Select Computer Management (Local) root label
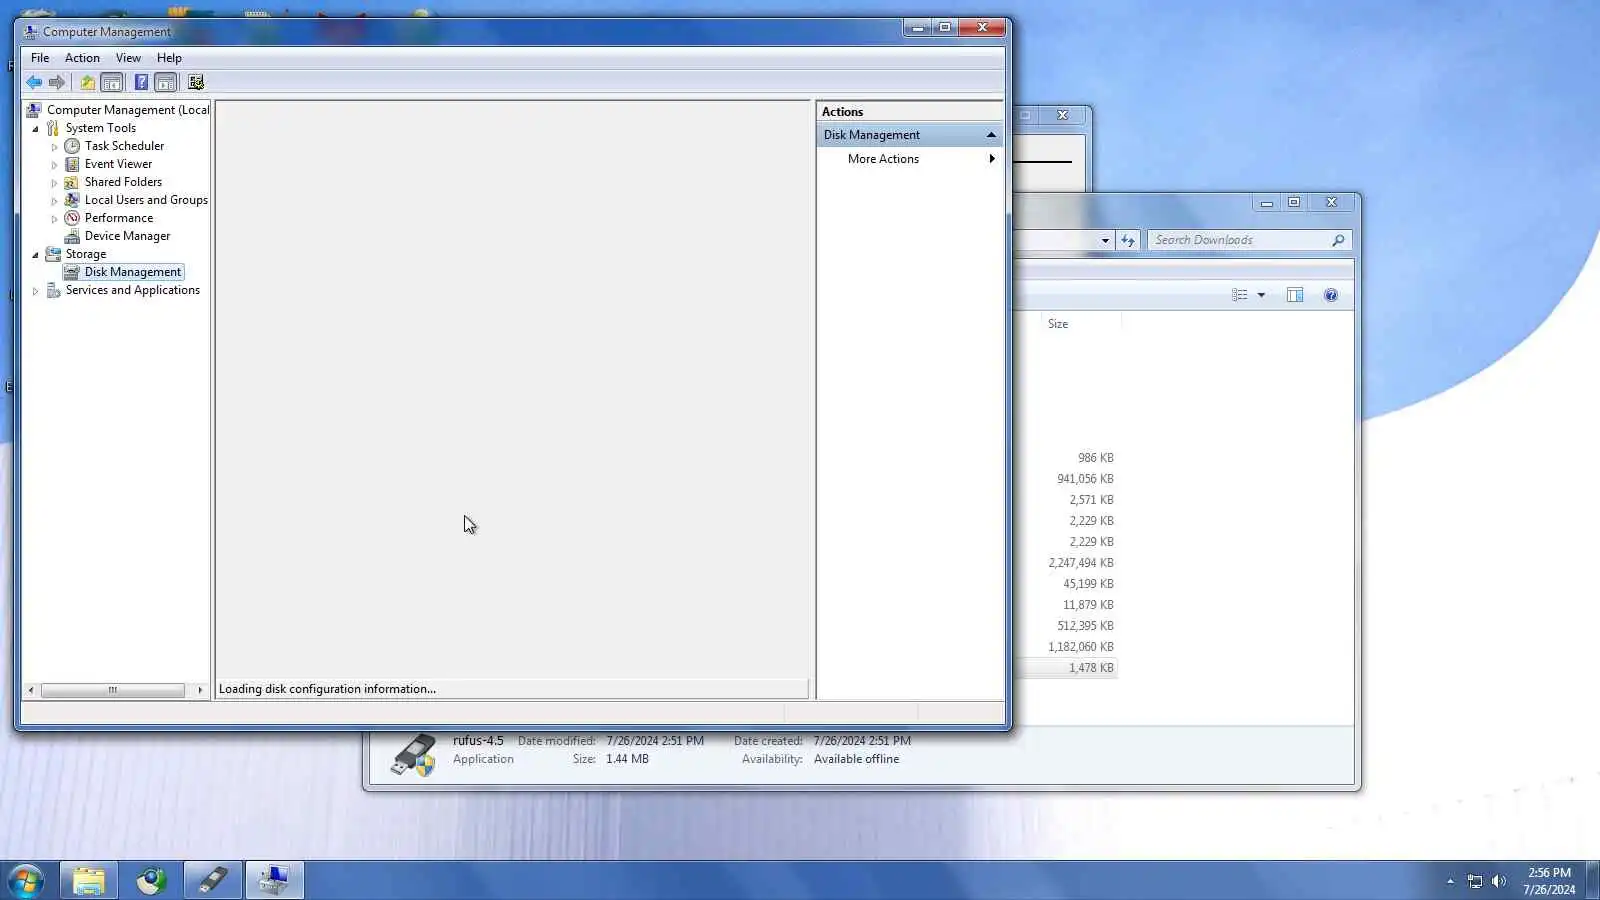1600x900 pixels. (128, 110)
